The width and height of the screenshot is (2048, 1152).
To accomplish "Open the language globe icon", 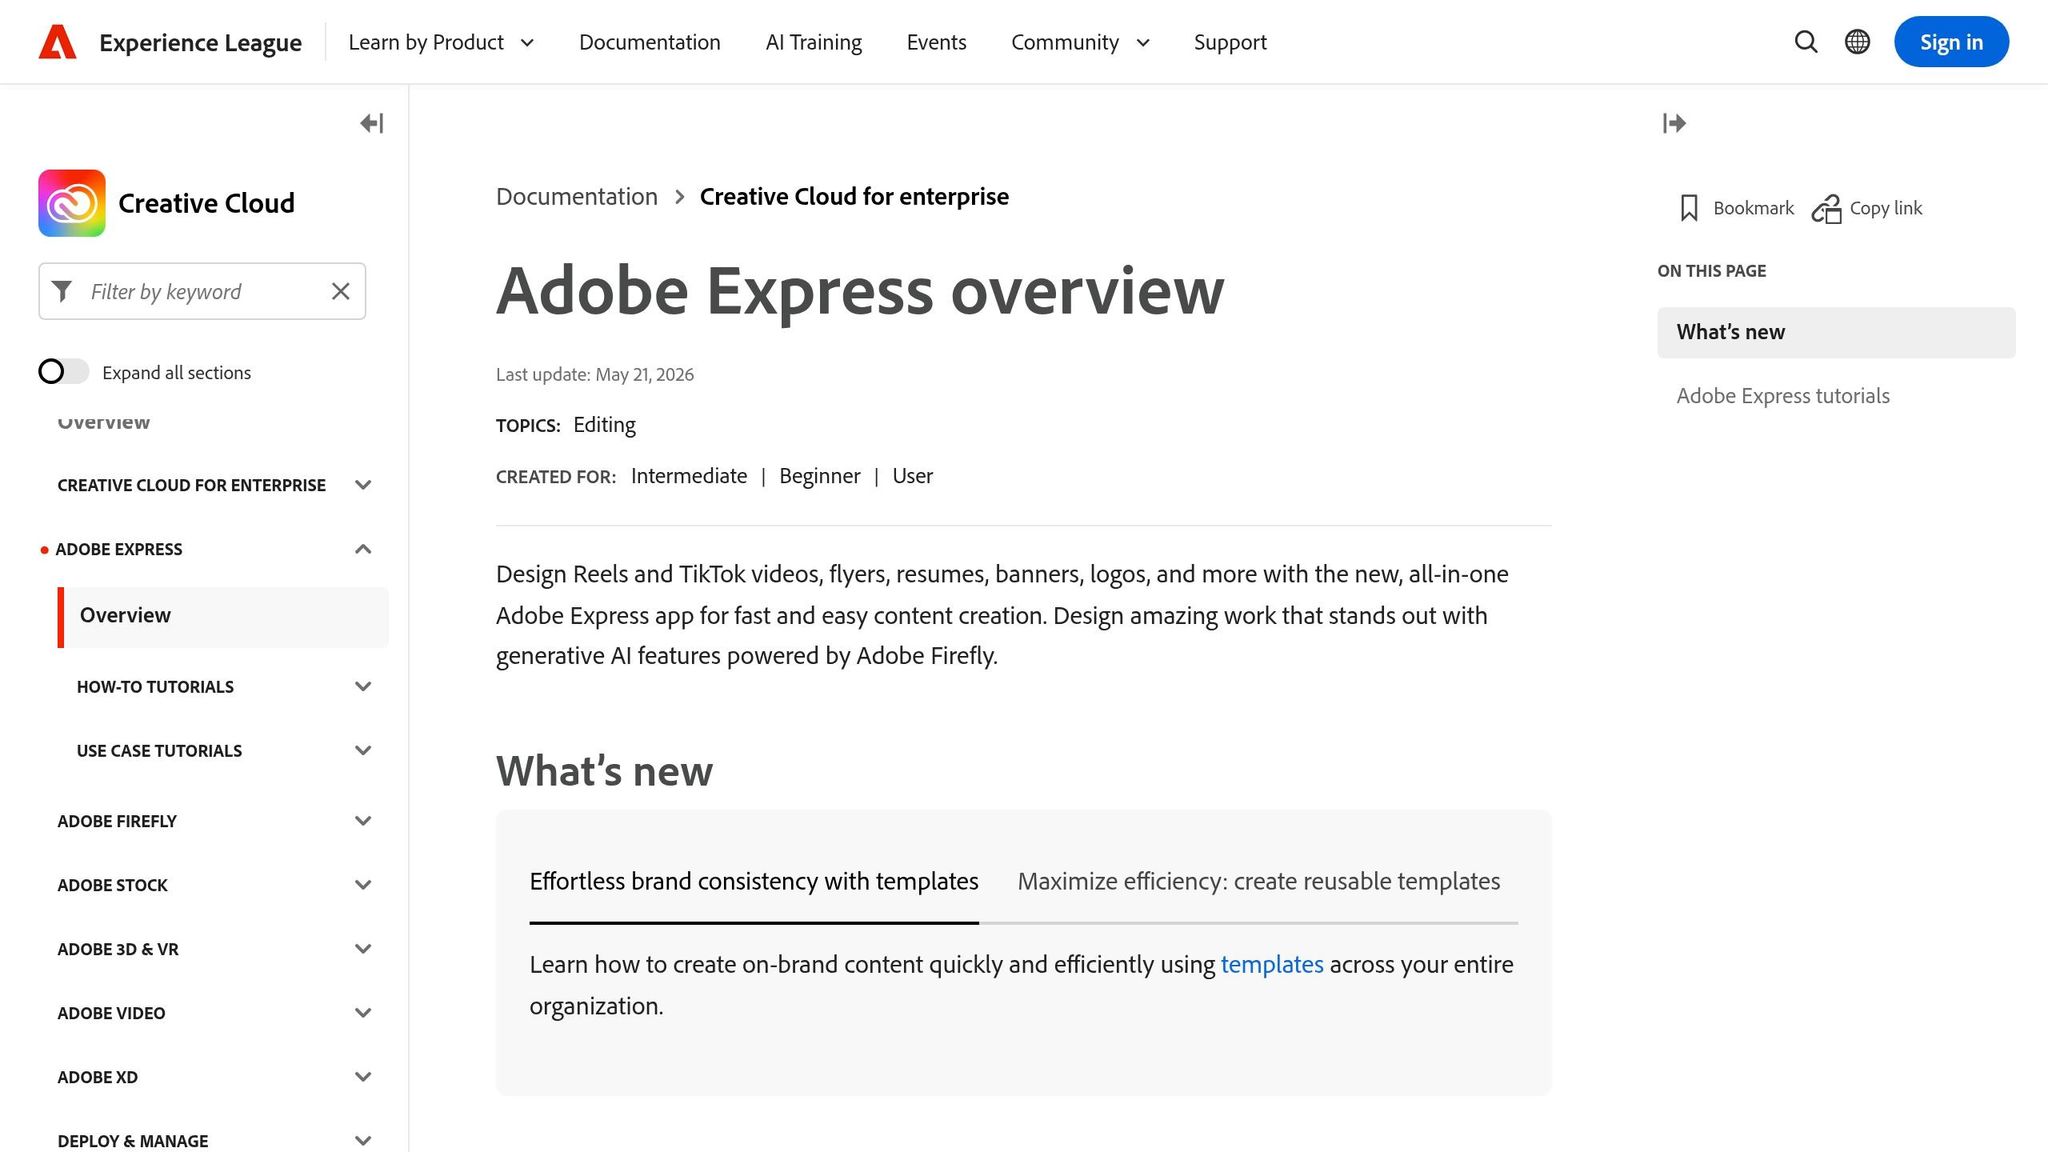I will [x=1857, y=42].
